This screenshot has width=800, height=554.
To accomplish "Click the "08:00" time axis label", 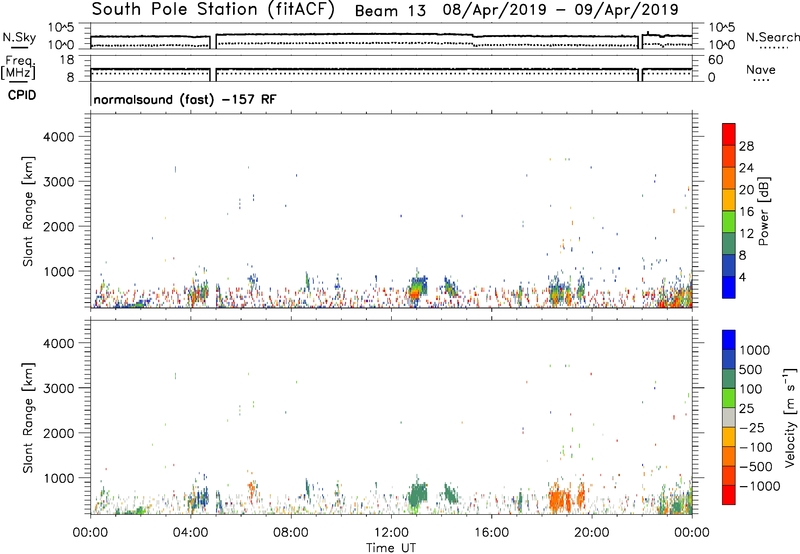I will (291, 533).
